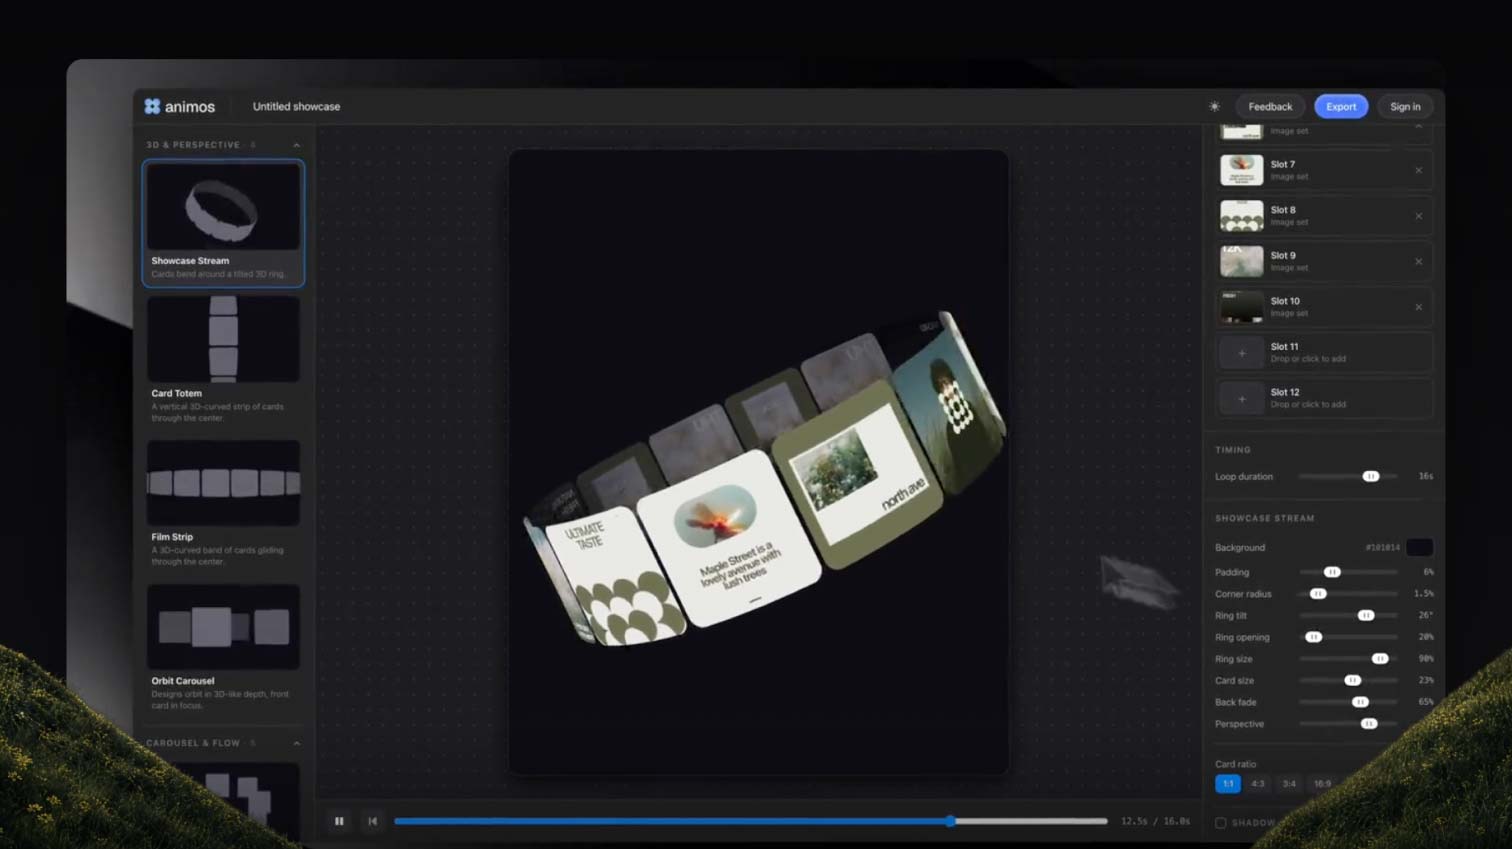This screenshot has height=849, width=1512.
Task: Click the Ring size slider handle
Action: pyautogui.click(x=1380, y=658)
